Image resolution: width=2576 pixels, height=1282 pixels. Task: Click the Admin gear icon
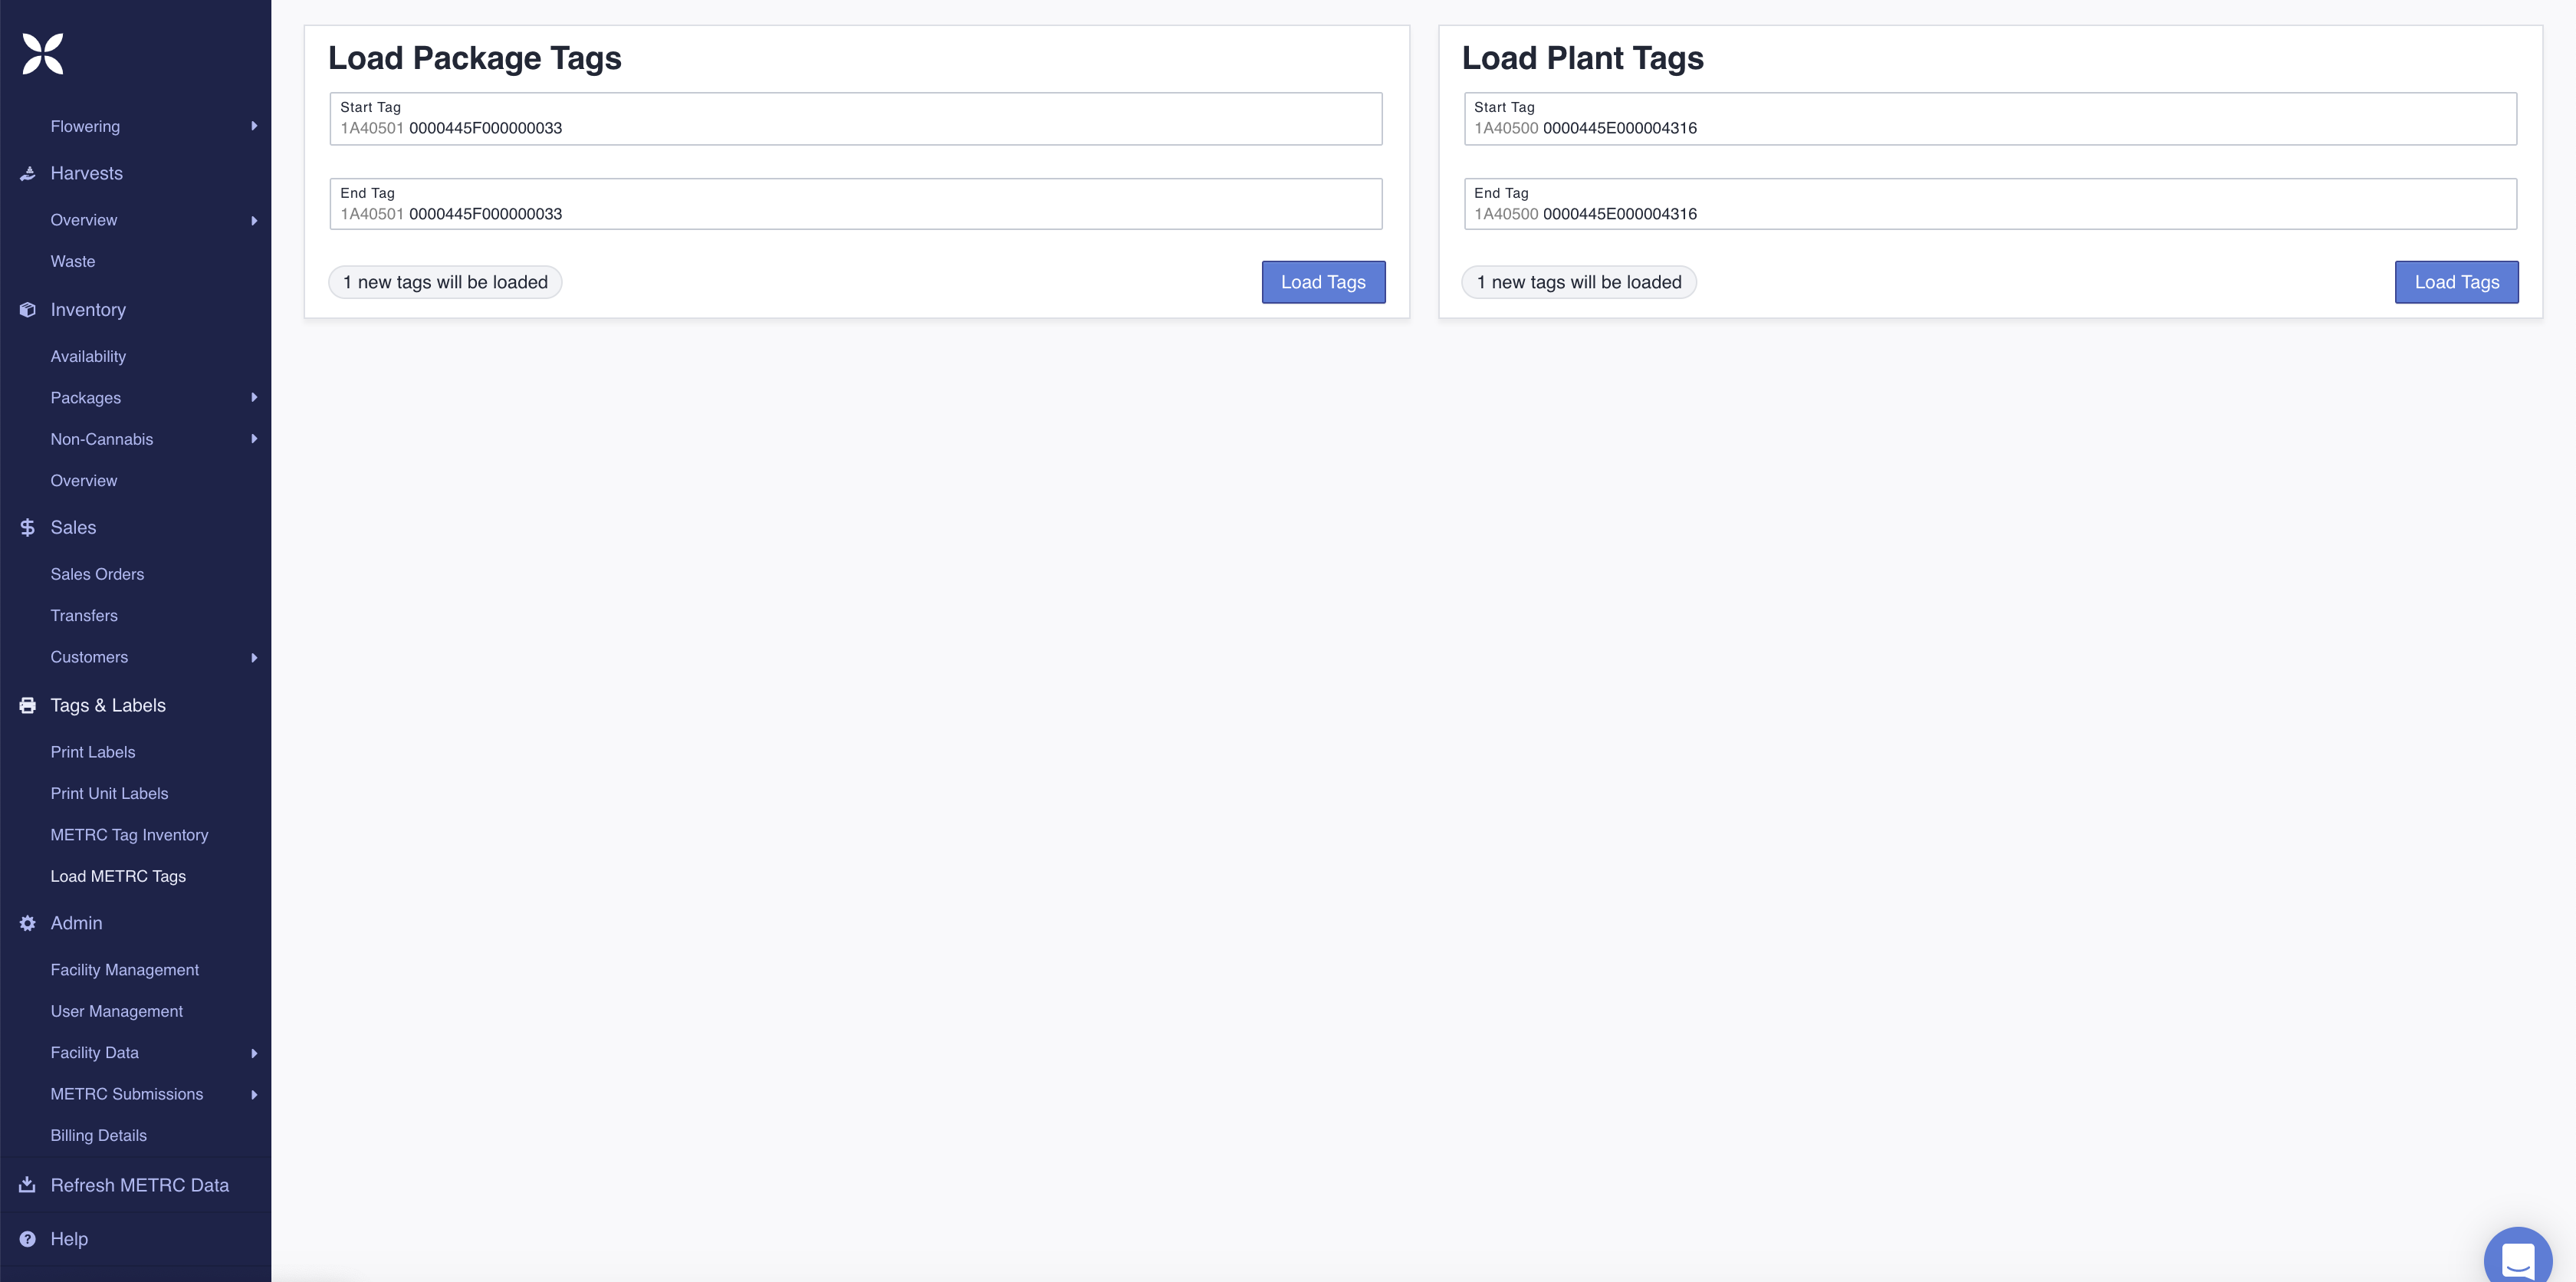tap(28, 924)
